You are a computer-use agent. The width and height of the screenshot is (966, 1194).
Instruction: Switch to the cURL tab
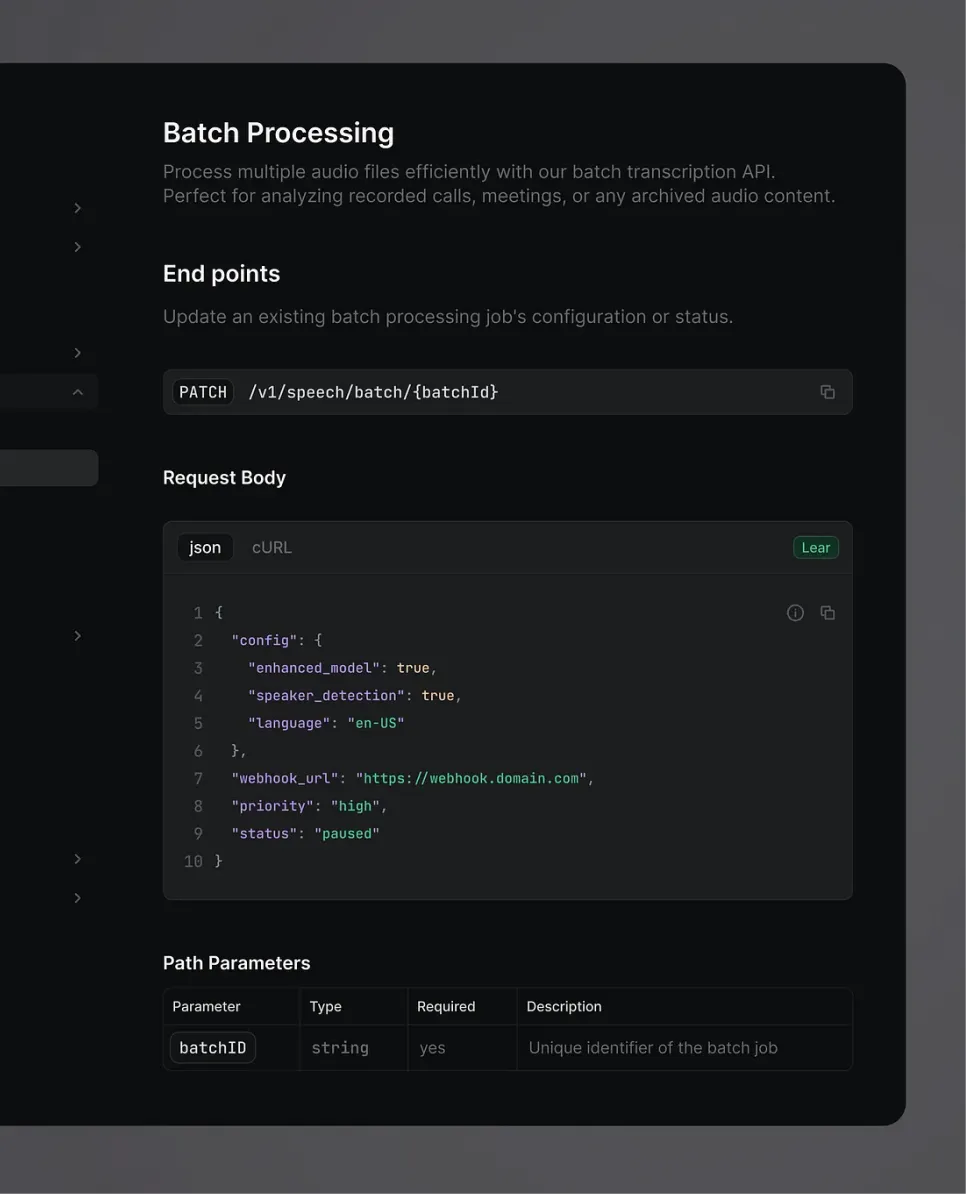coord(271,547)
